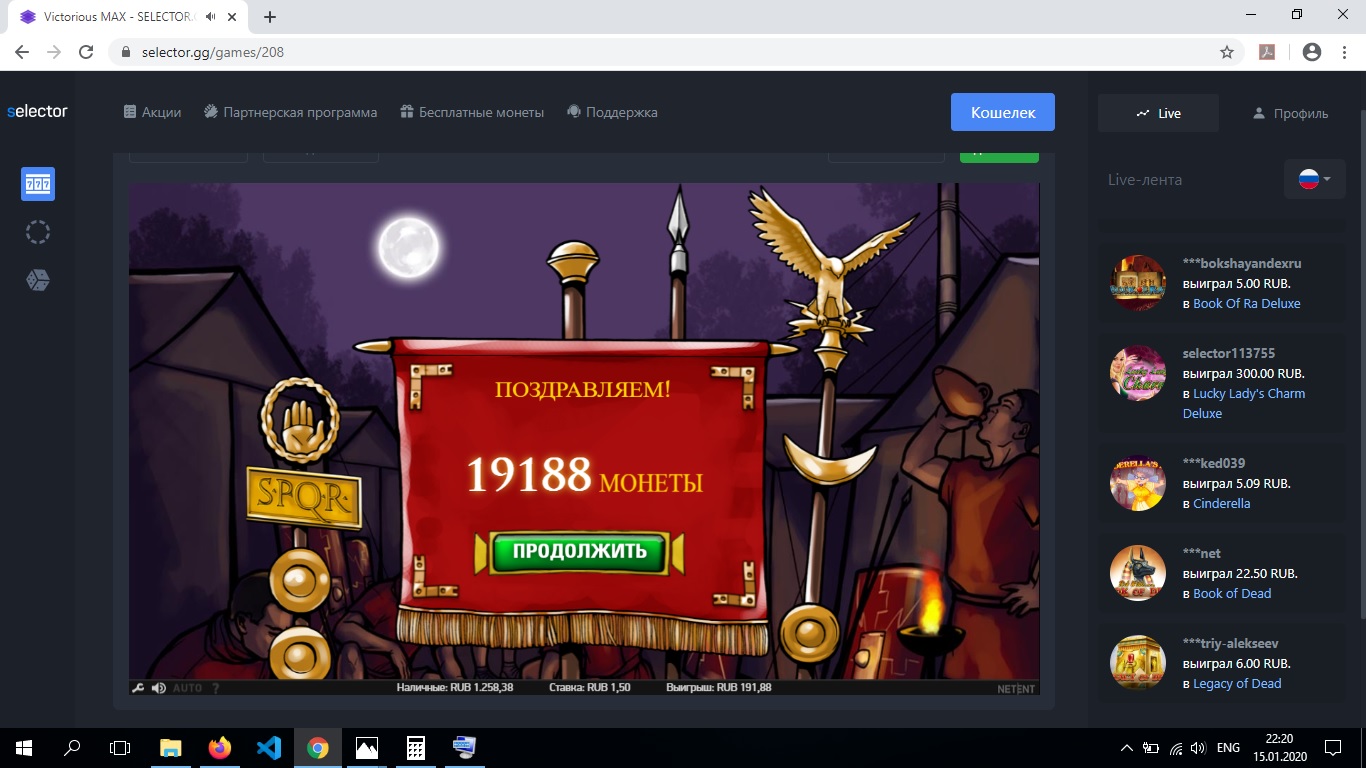This screenshot has width=1366, height=768.
Task: Open the Book of Dead game thumbnail
Action: [1138, 573]
